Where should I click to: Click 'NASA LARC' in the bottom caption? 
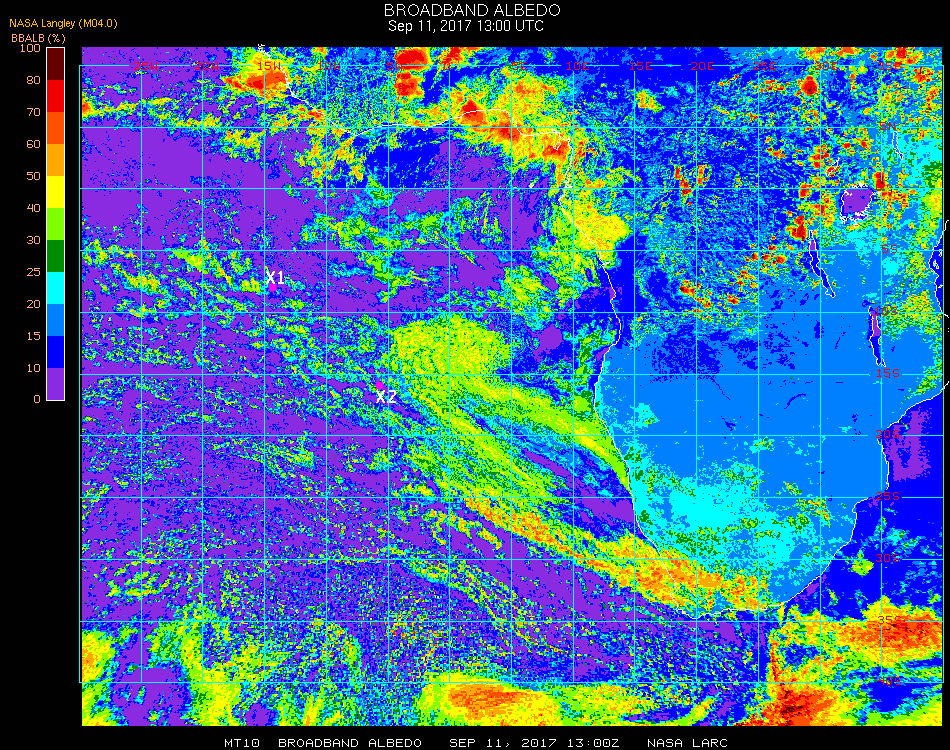coord(687,743)
